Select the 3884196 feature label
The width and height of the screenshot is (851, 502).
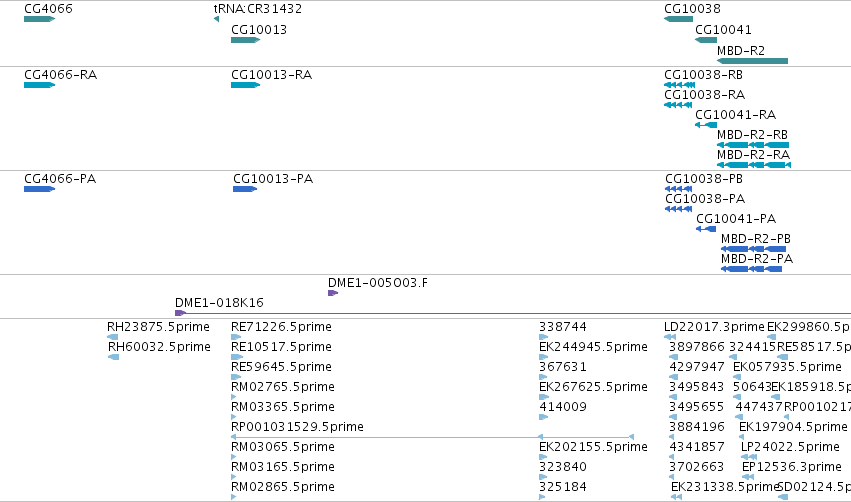[x=697, y=428]
